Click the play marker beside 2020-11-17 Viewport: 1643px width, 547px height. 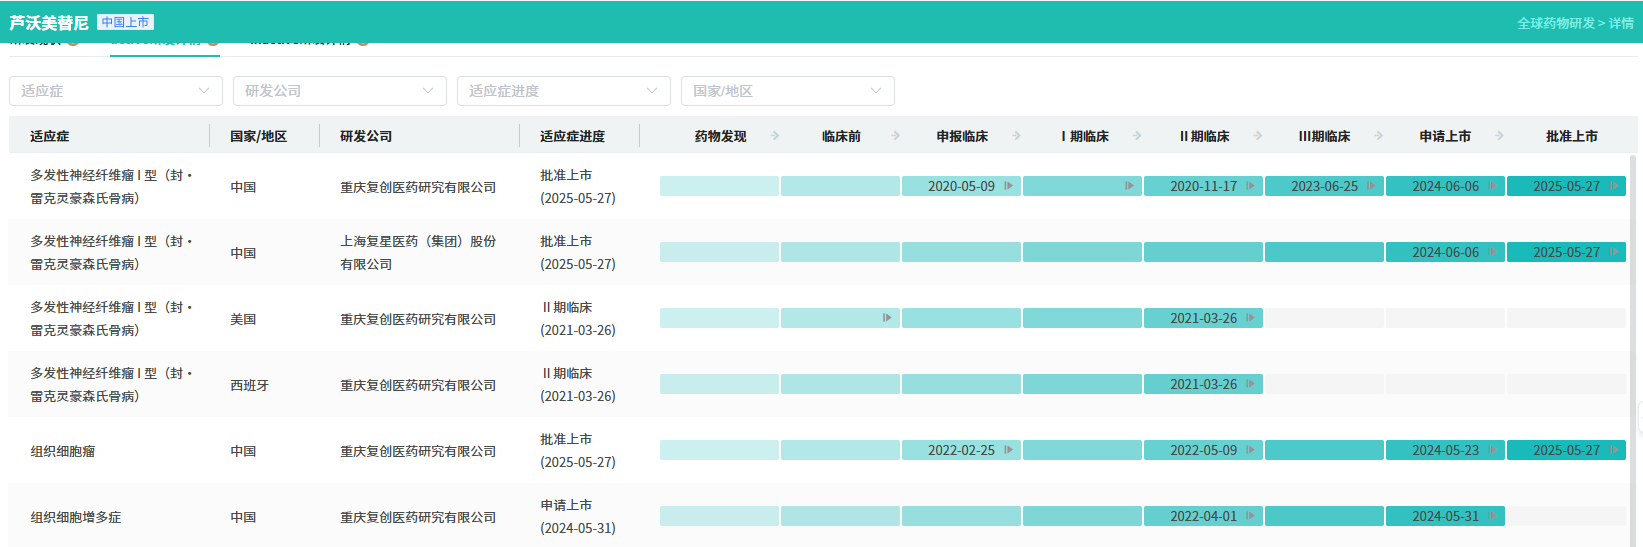(1250, 186)
